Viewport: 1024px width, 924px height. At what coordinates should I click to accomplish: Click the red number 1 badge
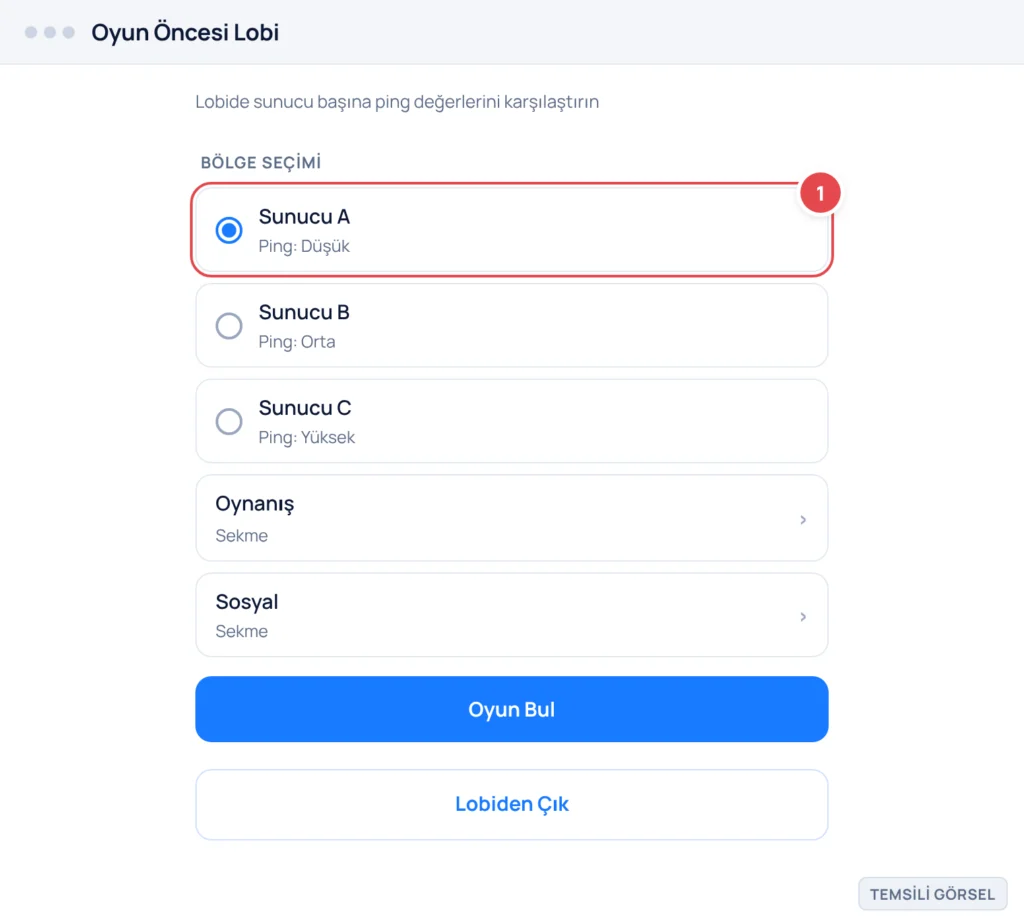point(820,193)
